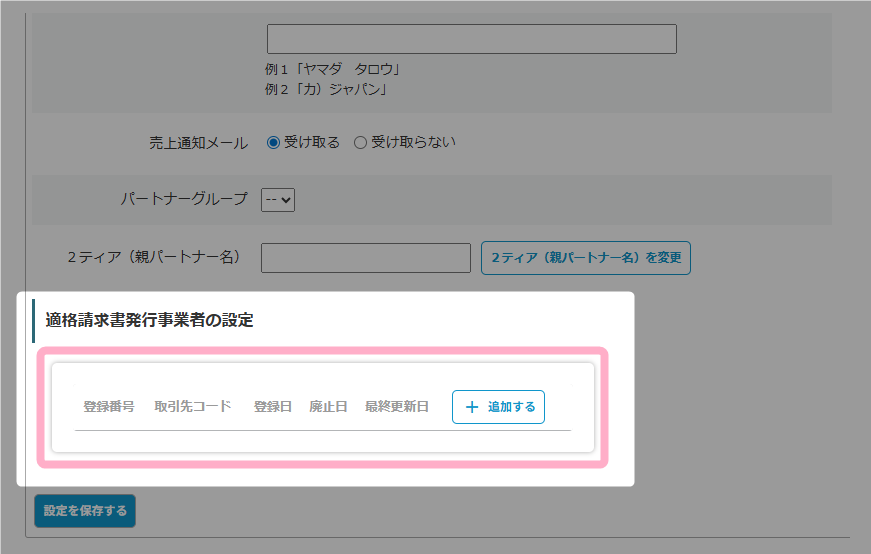Viewport: 871px width, 554px height.
Task: Click the 2ティア（親パートナー名） field label
Action: pyautogui.click(x=155, y=257)
